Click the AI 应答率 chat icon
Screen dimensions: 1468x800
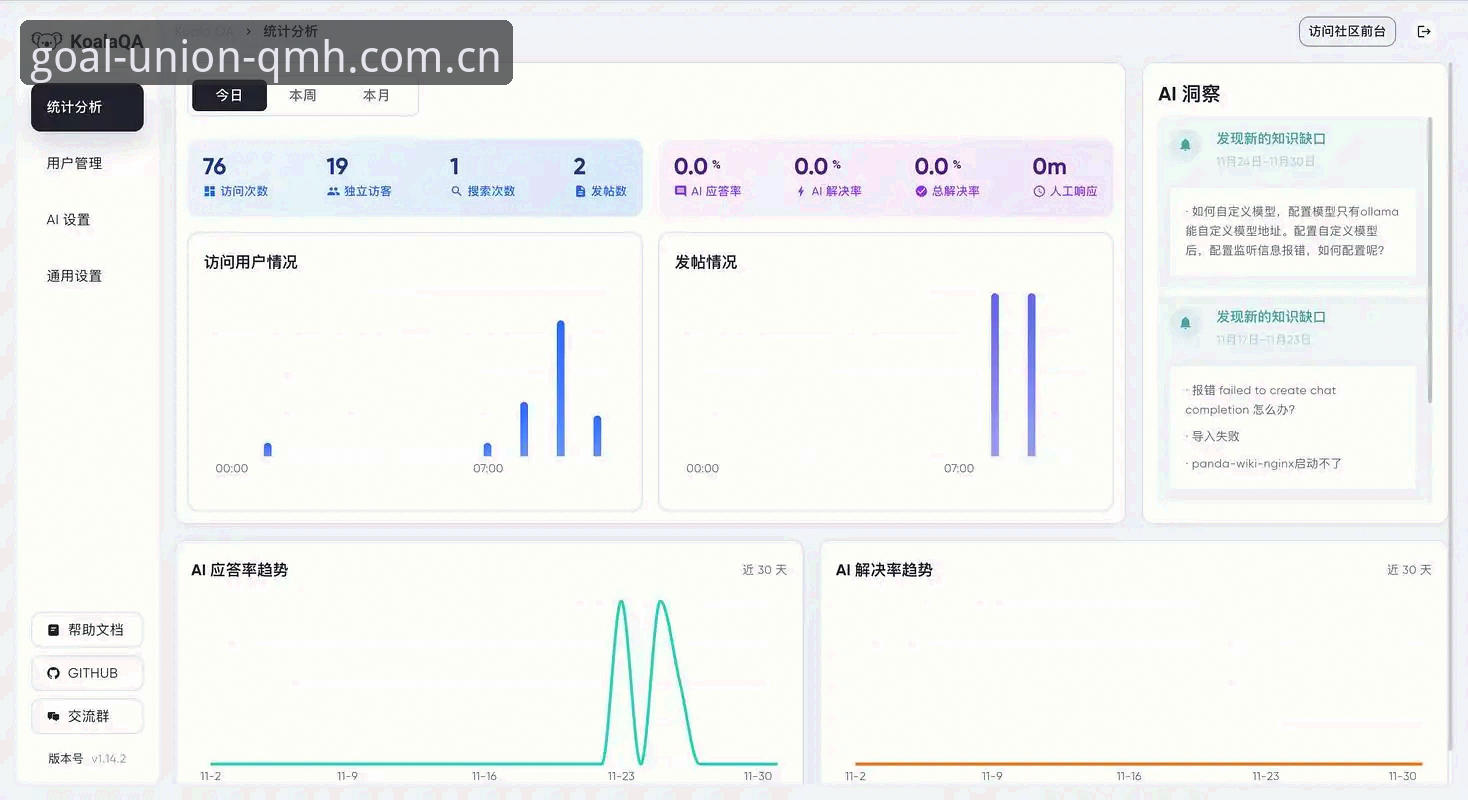tap(681, 191)
